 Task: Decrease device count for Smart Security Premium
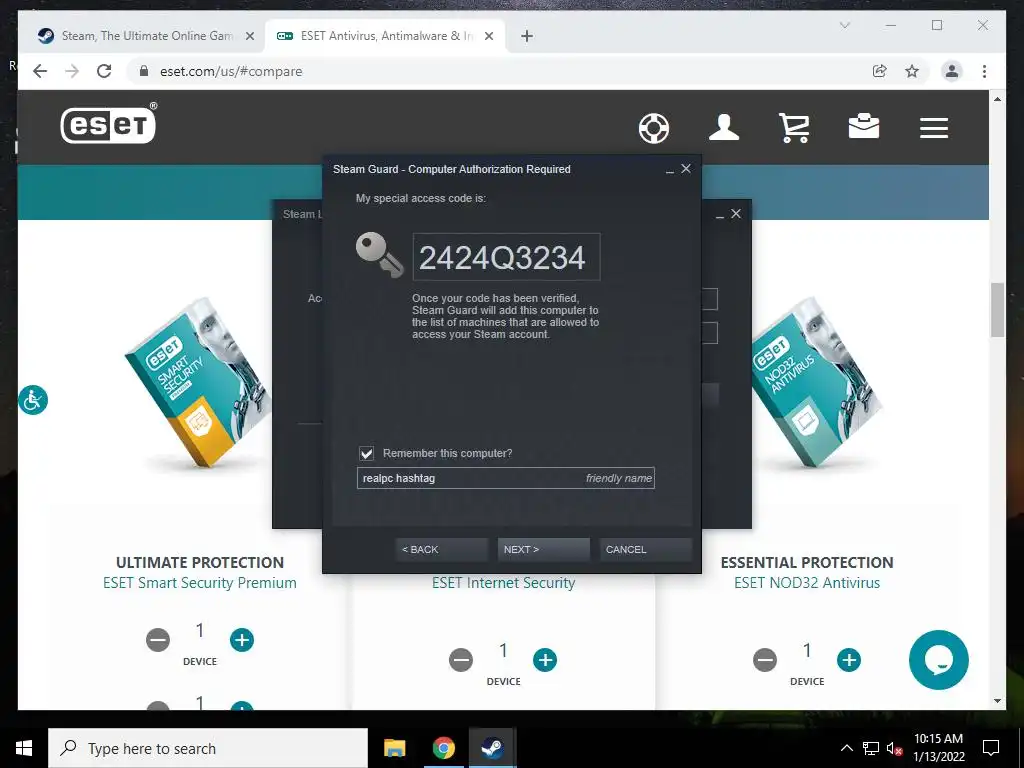tap(158, 640)
